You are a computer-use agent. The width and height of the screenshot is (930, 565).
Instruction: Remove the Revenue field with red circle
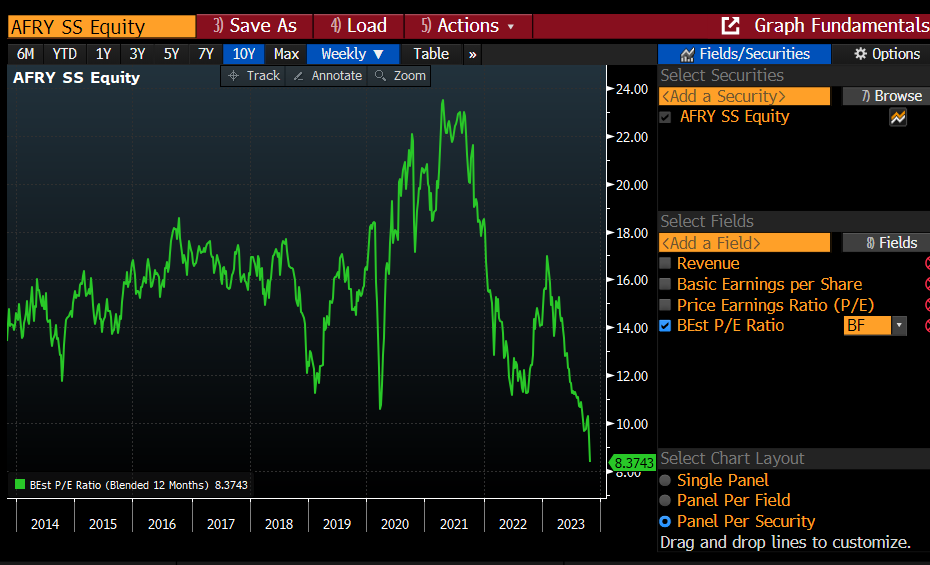point(926,263)
